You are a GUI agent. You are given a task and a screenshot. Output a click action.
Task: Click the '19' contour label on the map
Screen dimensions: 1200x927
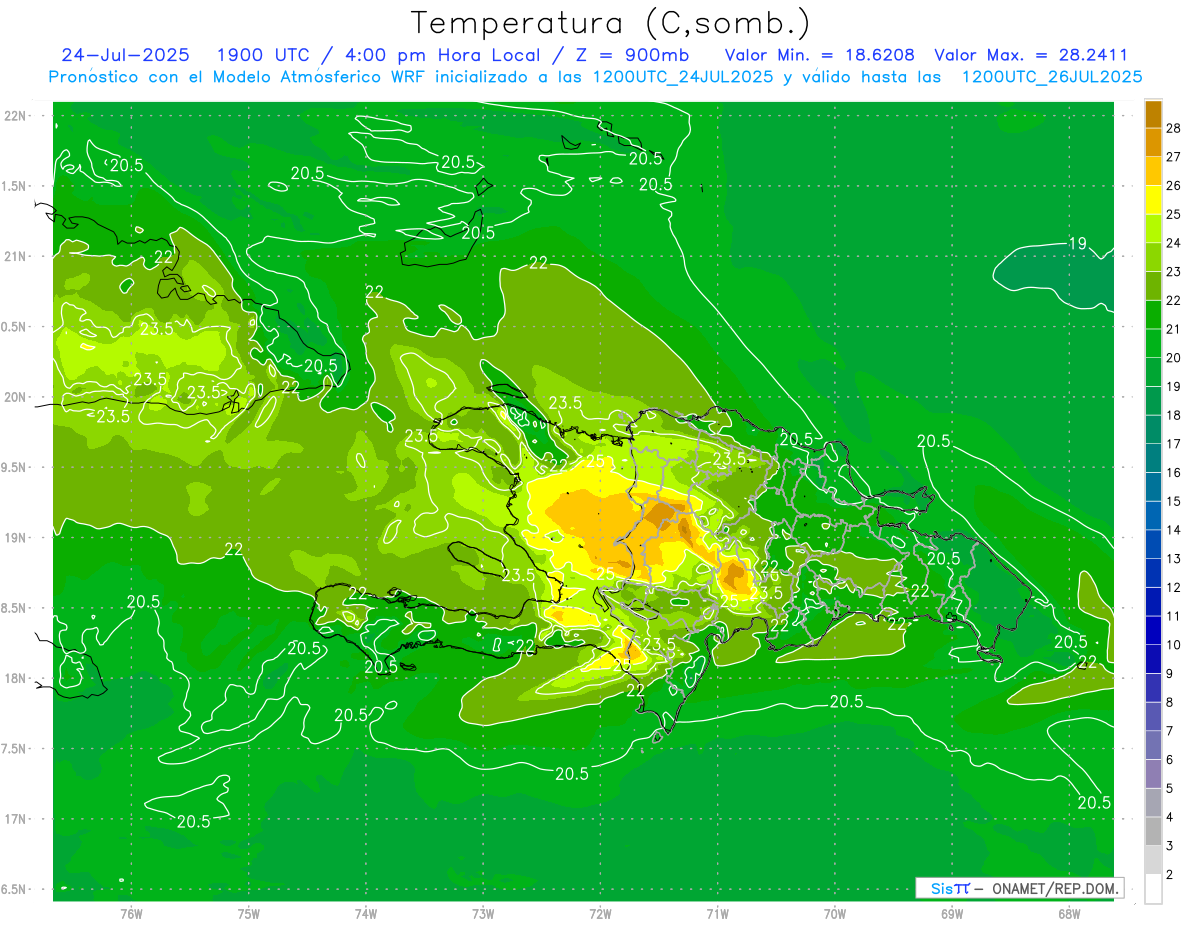click(x=1077, y=243)
